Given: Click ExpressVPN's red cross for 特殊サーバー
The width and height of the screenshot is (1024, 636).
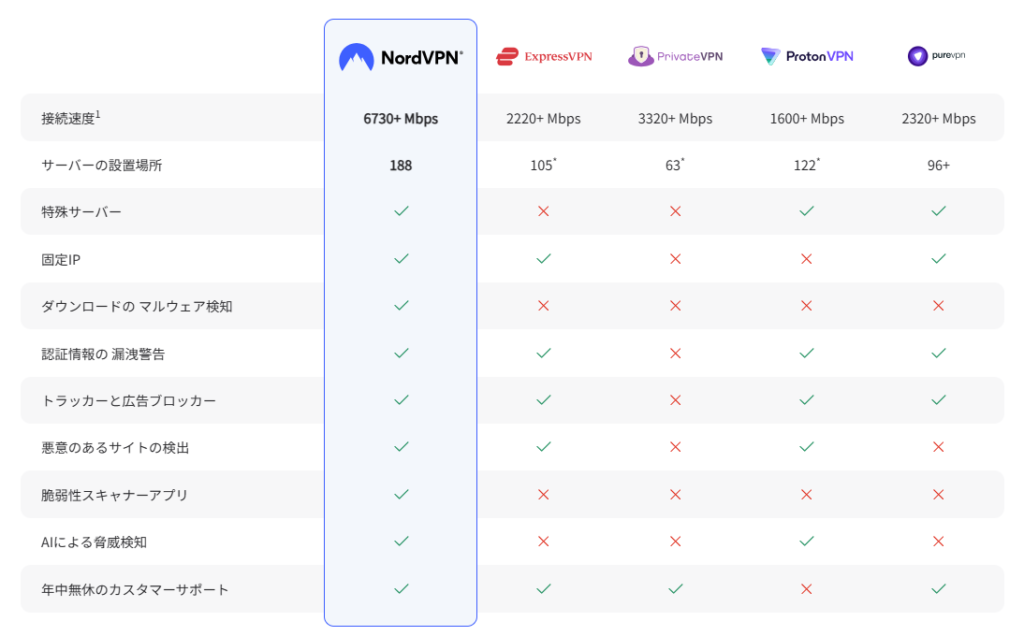Looking at the screenshot, I should (543, 212).
